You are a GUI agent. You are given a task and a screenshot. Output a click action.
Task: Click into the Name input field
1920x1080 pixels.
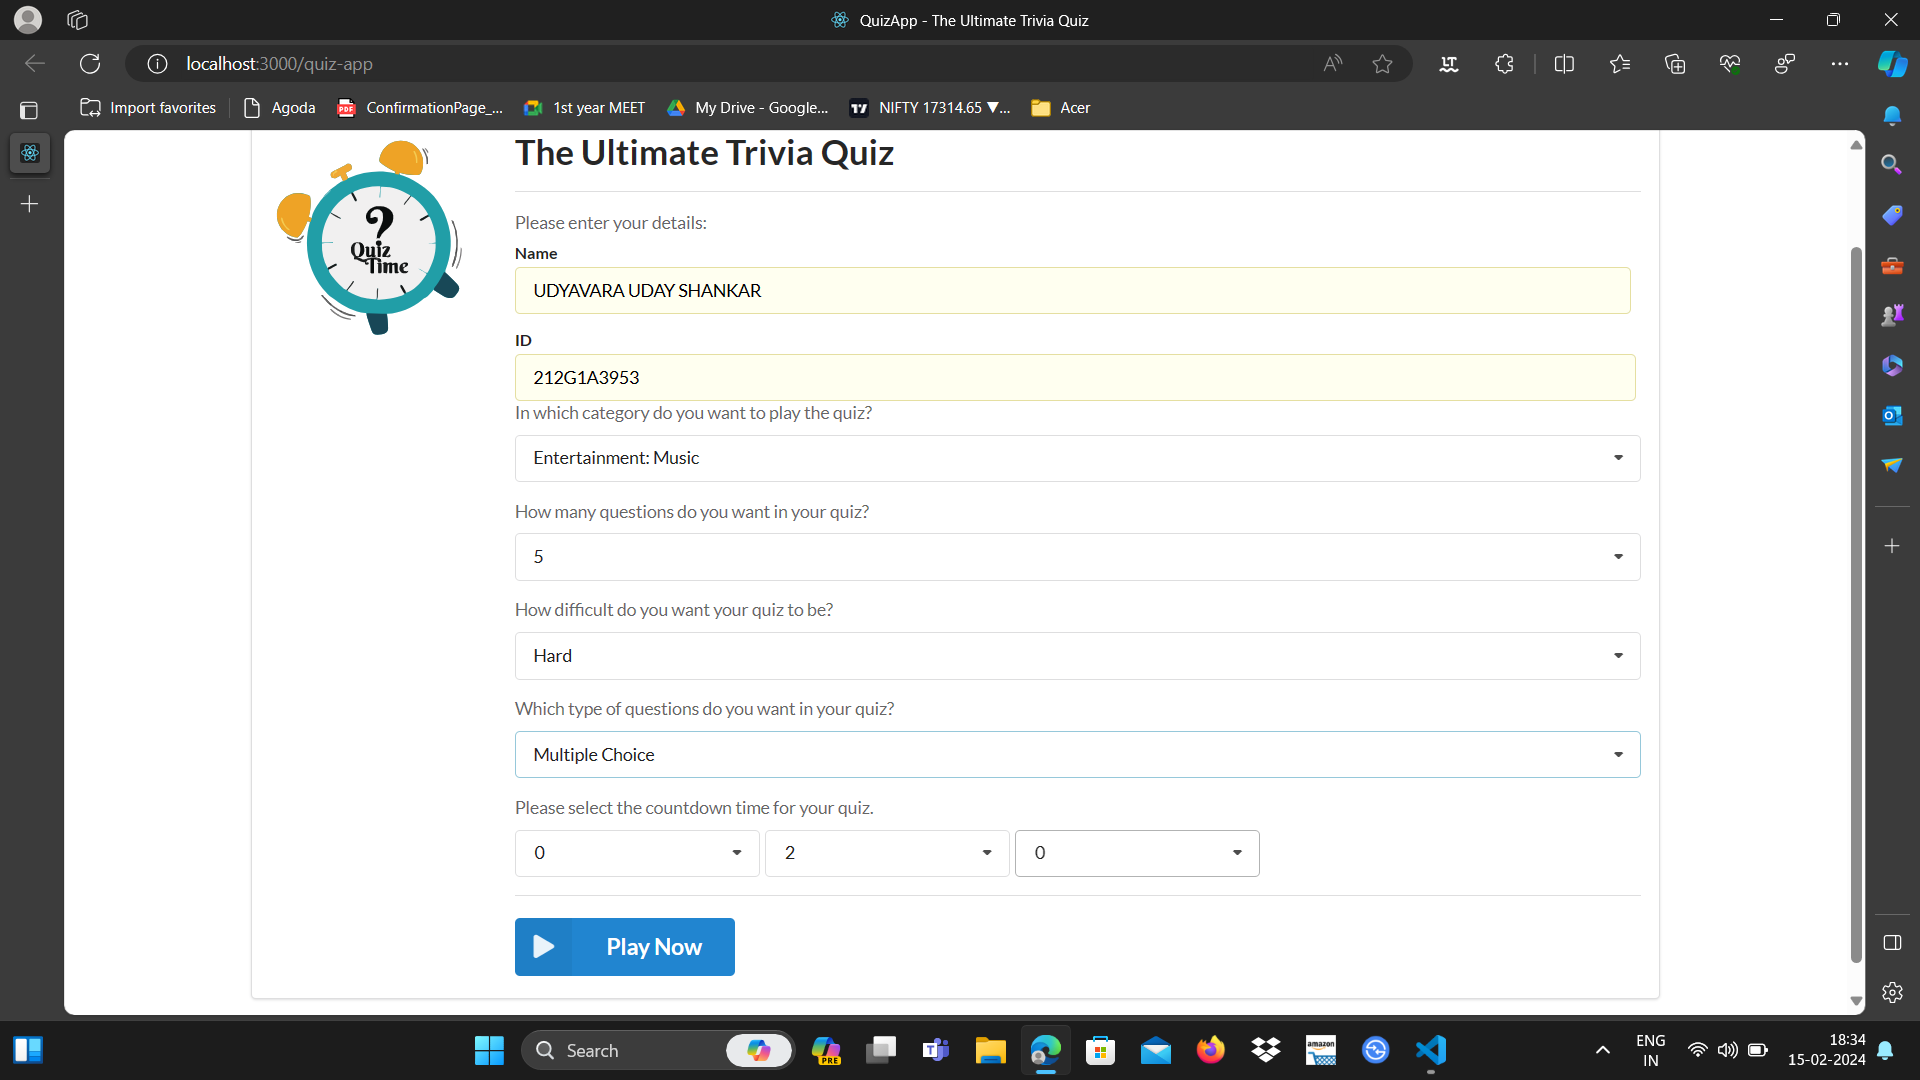(1072, 291)
